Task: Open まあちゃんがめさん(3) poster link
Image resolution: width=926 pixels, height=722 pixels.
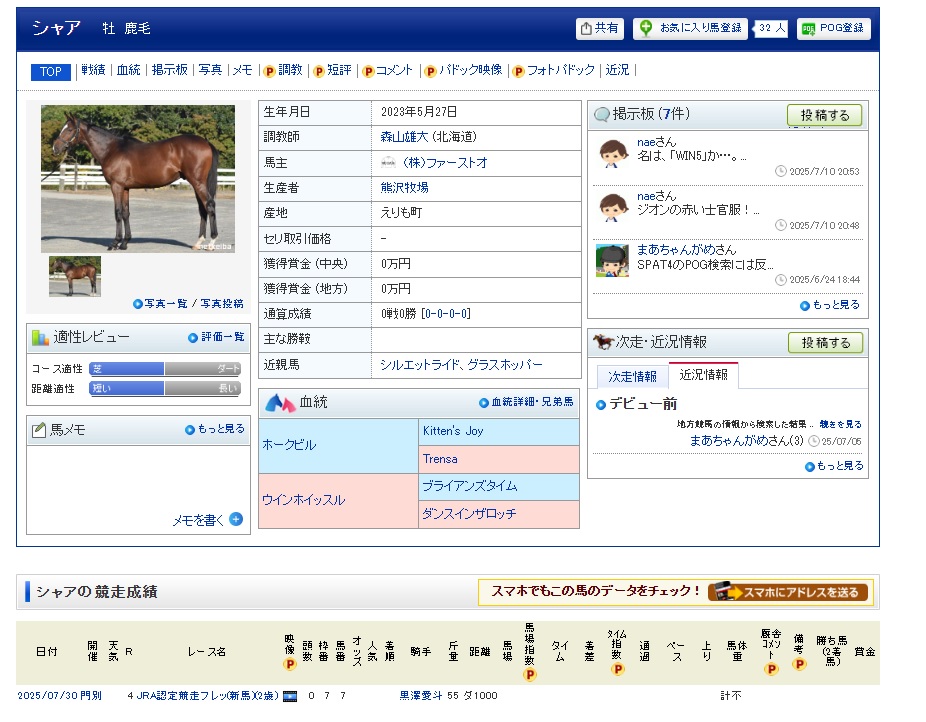Action: click(746, 441)
